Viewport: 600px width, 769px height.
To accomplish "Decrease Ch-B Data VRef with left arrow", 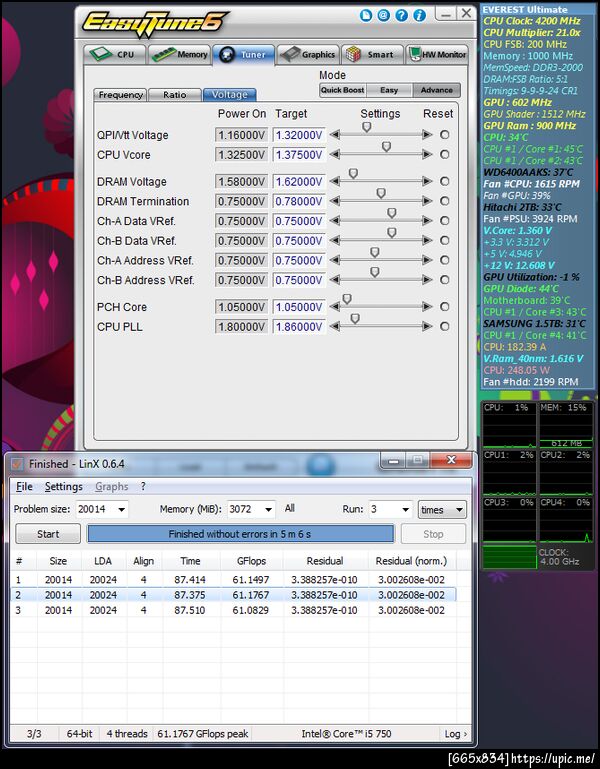I will pyautogui.click(x=335, y=240).
